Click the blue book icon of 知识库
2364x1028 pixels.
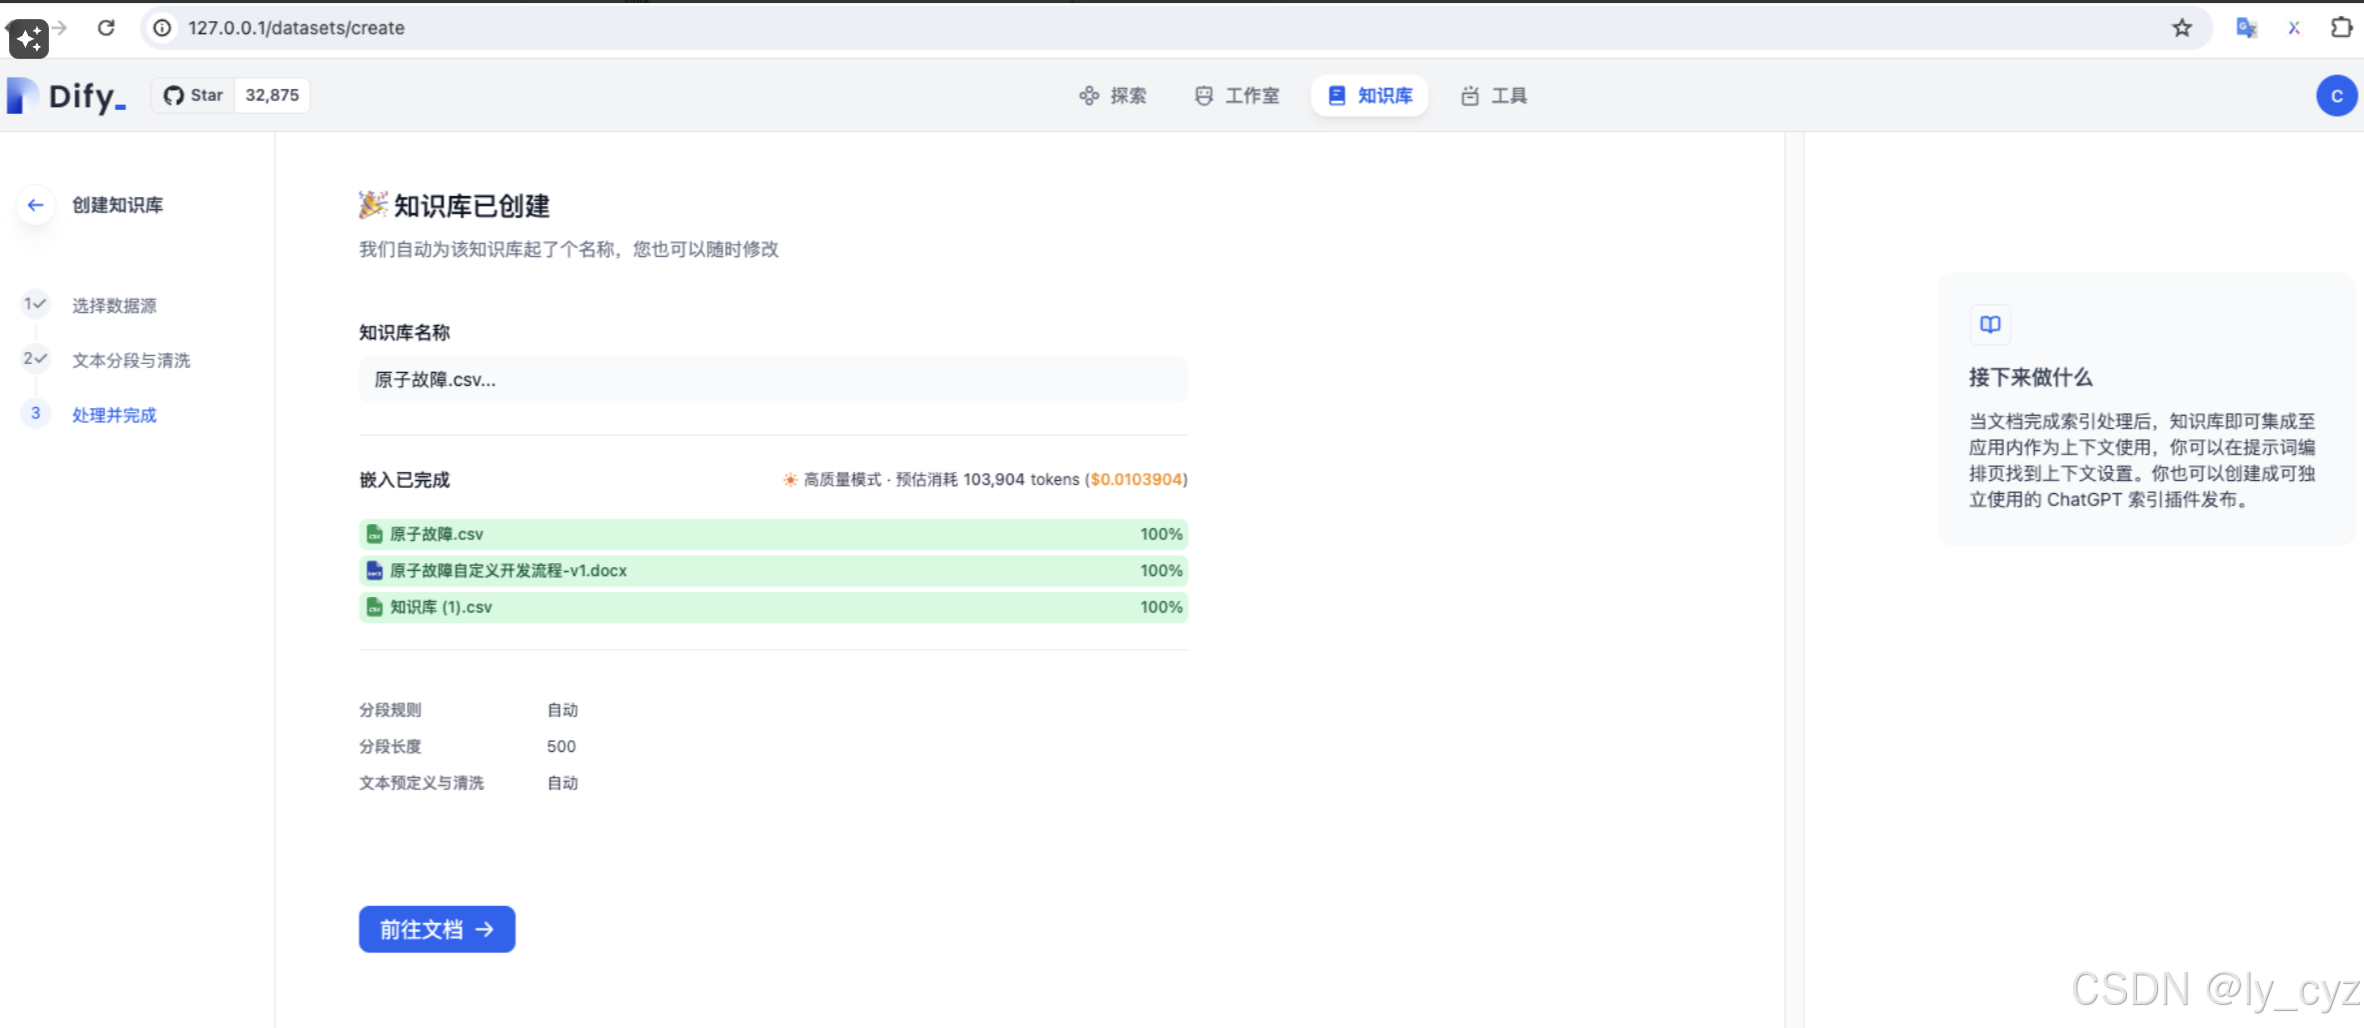[1337, 95]
